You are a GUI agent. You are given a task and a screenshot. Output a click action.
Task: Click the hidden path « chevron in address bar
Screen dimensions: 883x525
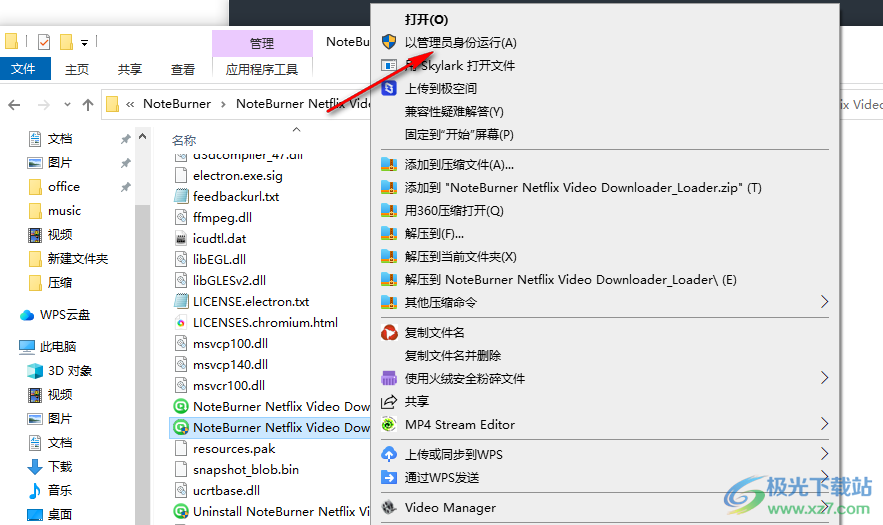(130, 104)
